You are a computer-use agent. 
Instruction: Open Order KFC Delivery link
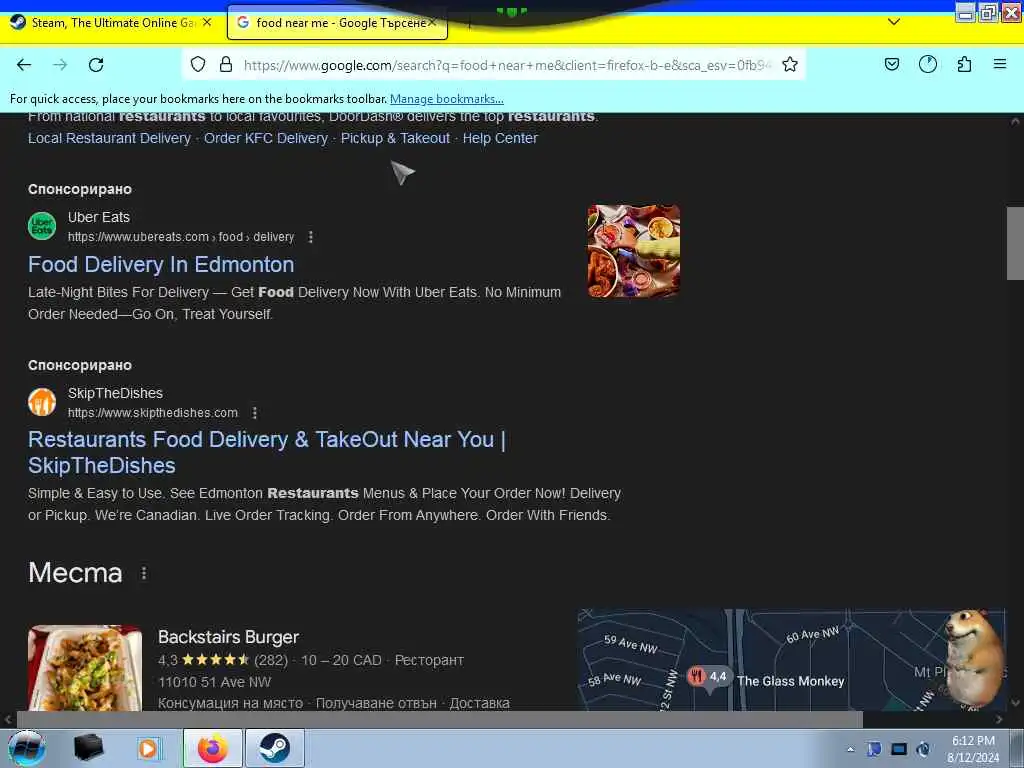[x=266, y=138]
